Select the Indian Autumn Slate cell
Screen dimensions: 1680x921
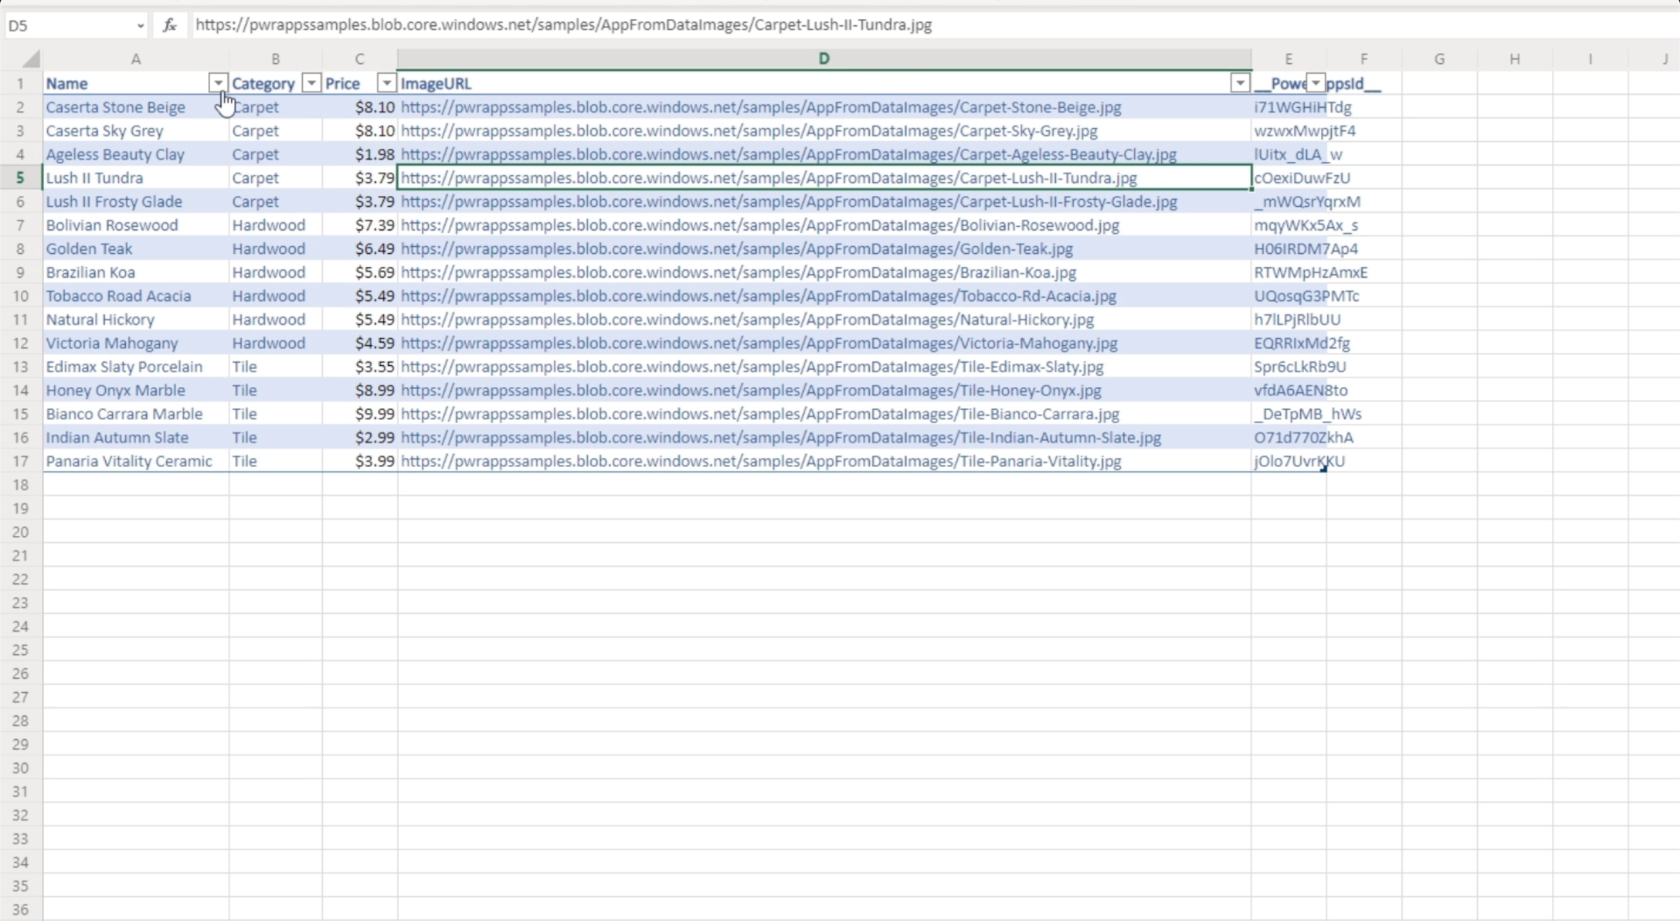136,438
